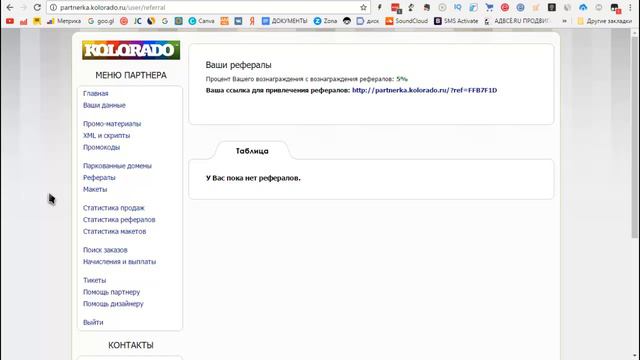The width and height of the screenshot is (640, 360).
Task: Click the KOLORADO logo
Action: point(131,50)
